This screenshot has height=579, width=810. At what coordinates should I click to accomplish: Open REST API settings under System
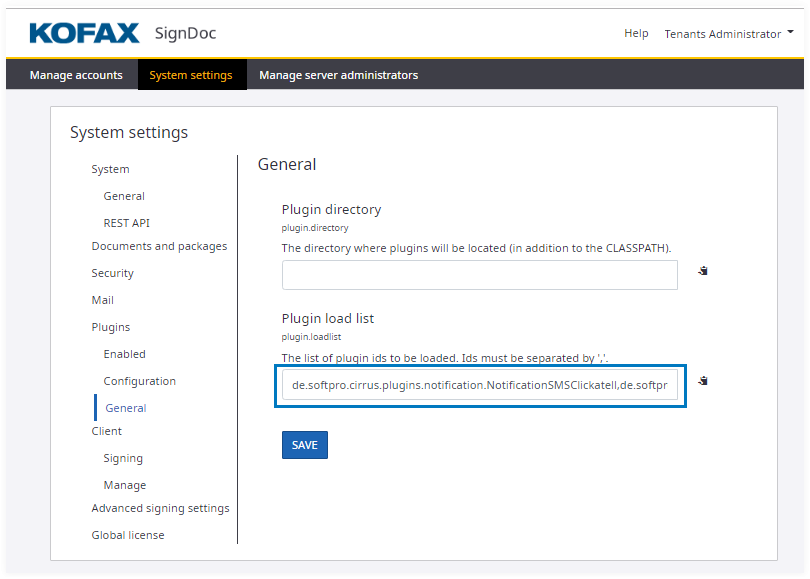point(126,223)
